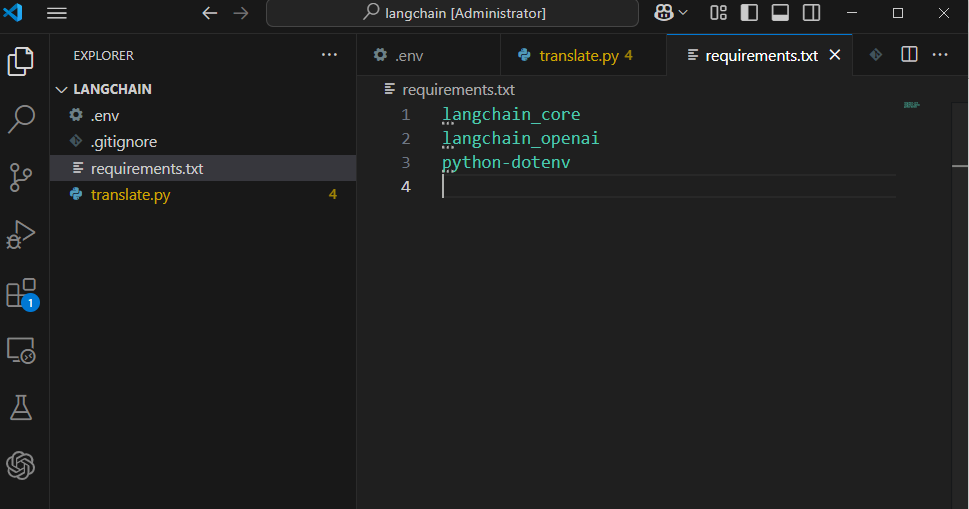Click the hamburger application menu

[x=57, y=13]
